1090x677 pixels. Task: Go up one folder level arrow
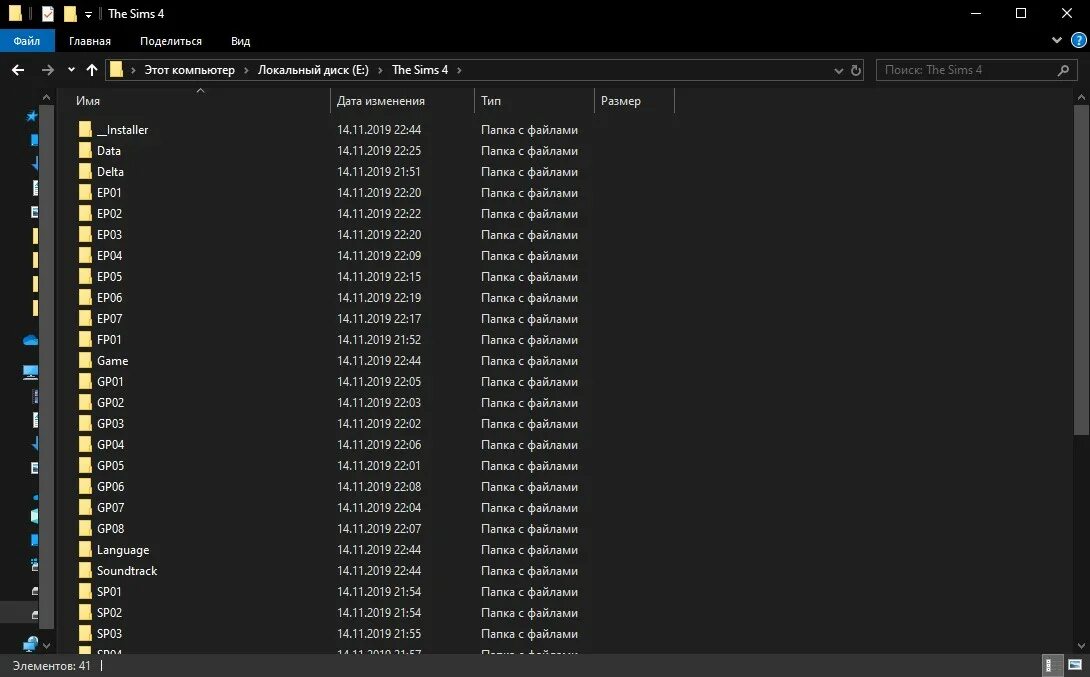click(x=92, y=70)
